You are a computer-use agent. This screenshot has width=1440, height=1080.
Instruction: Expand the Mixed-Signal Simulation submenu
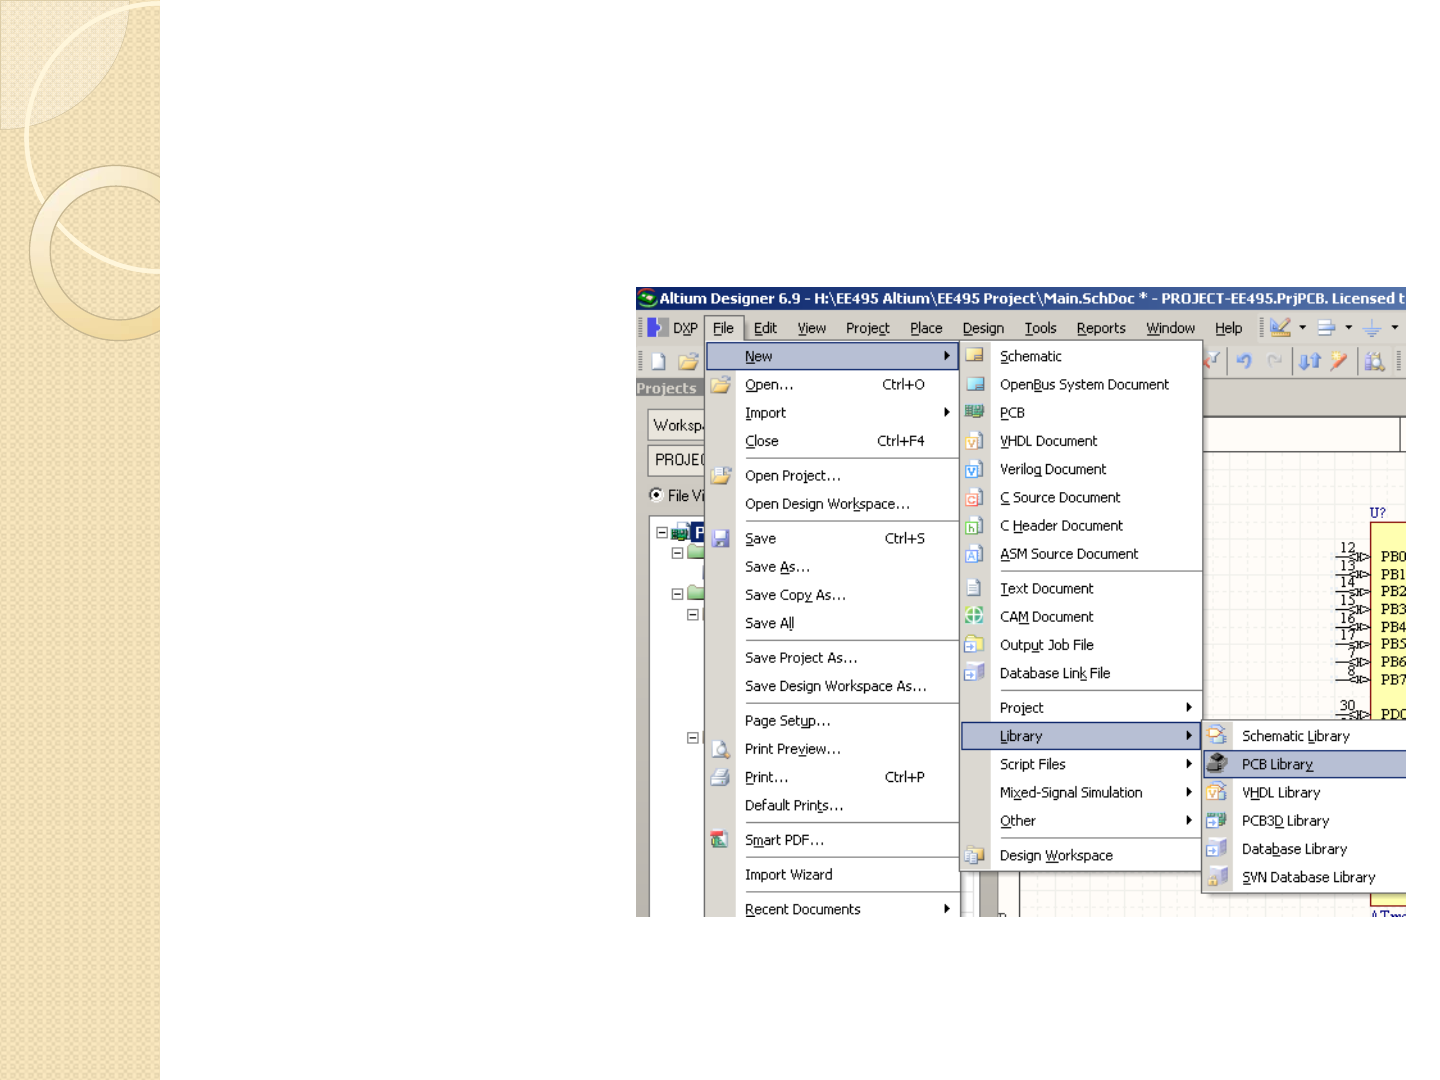(x=1081, y=792)
